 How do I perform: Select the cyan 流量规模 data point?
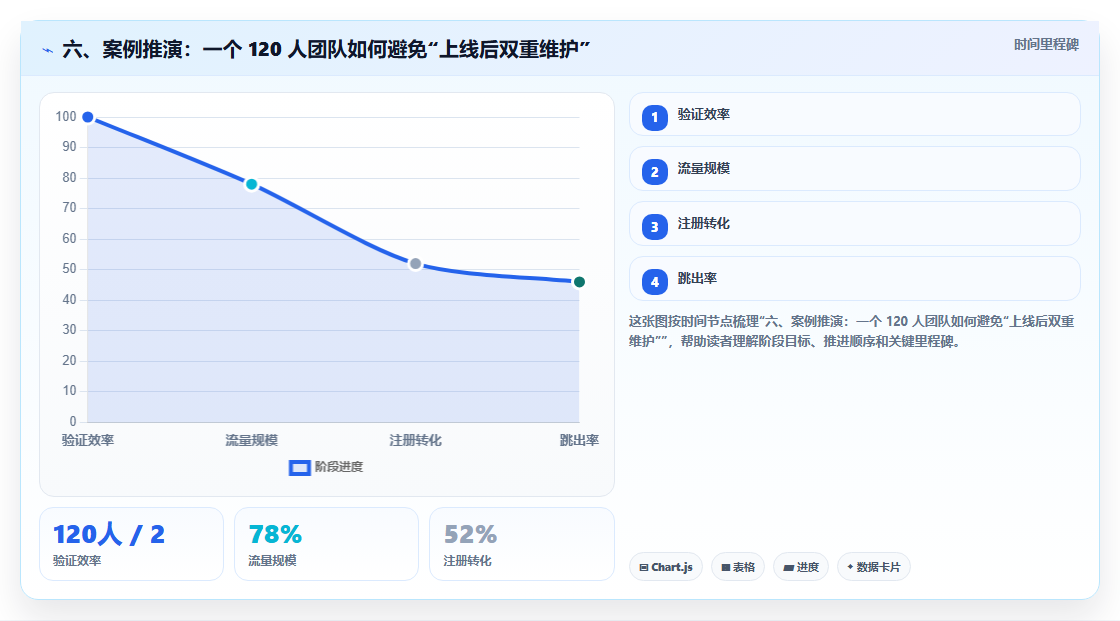coord(251,184)
